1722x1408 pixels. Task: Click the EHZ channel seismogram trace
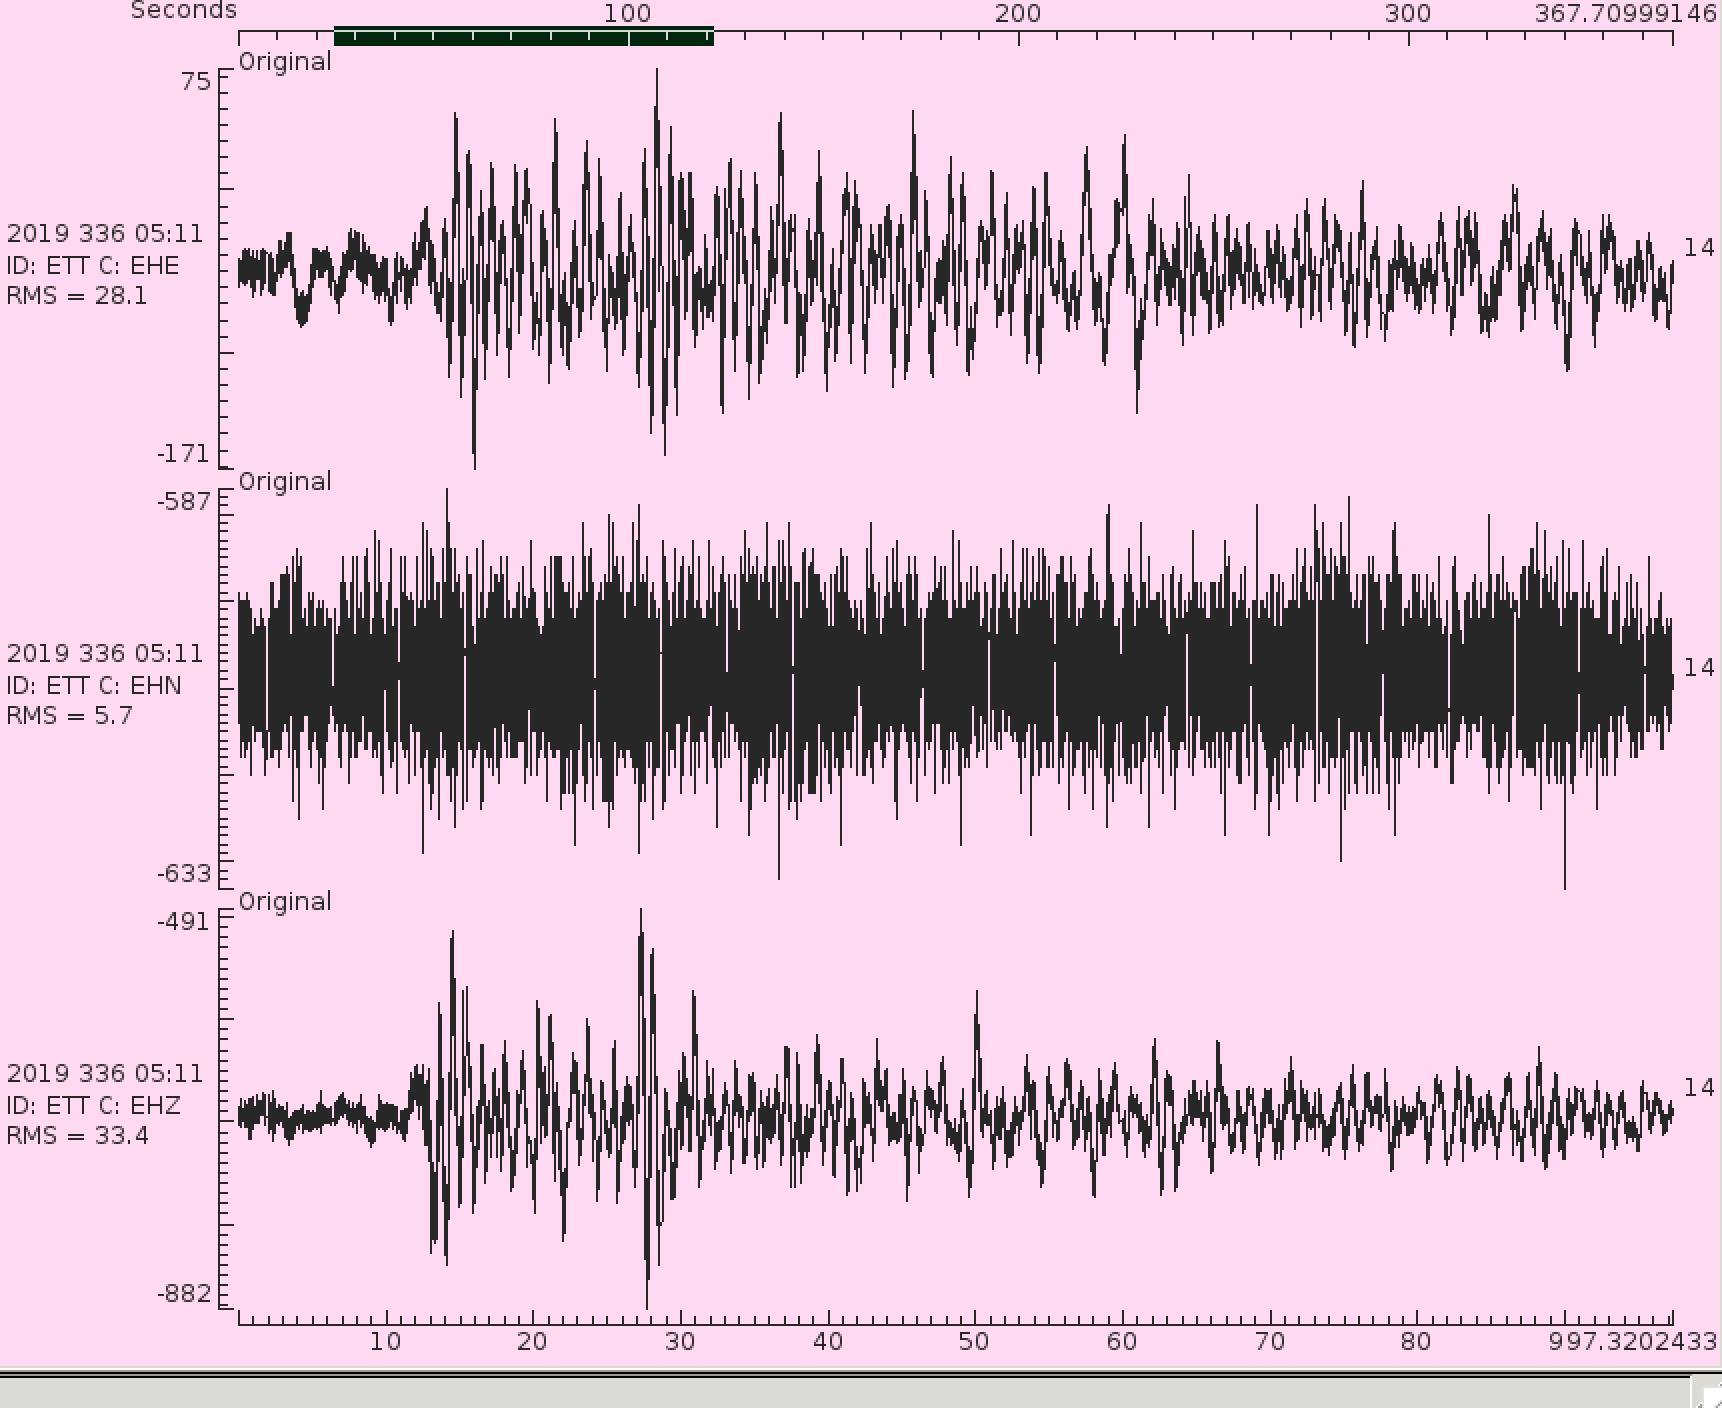955,1108
